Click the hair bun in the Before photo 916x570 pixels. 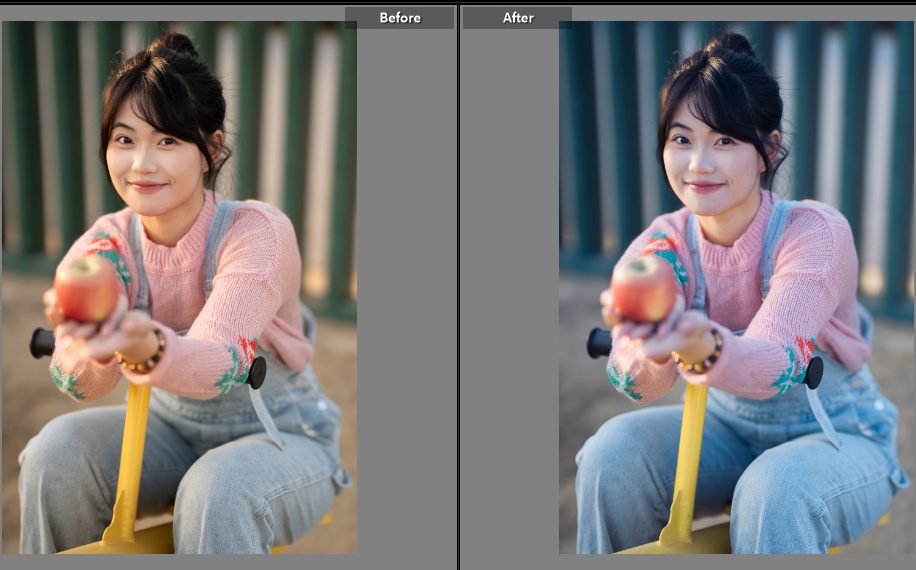[176, 44]
